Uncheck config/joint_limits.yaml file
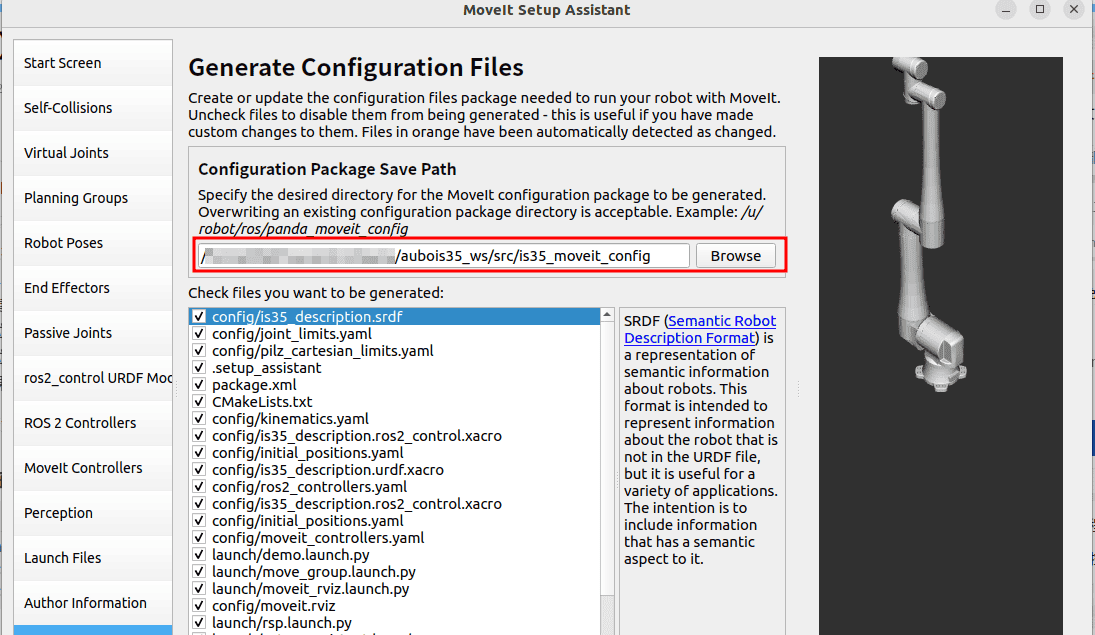 pyautogui.click(x=199, y=334)
